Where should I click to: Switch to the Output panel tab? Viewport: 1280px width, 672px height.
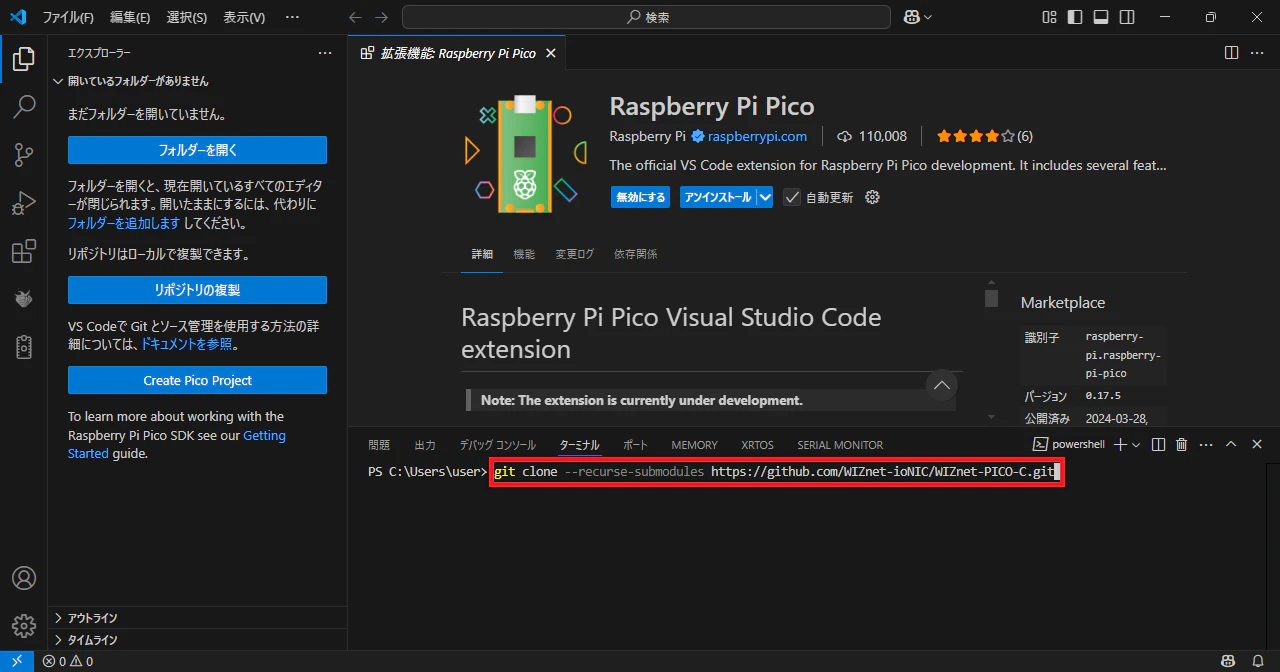coord(425,445)
